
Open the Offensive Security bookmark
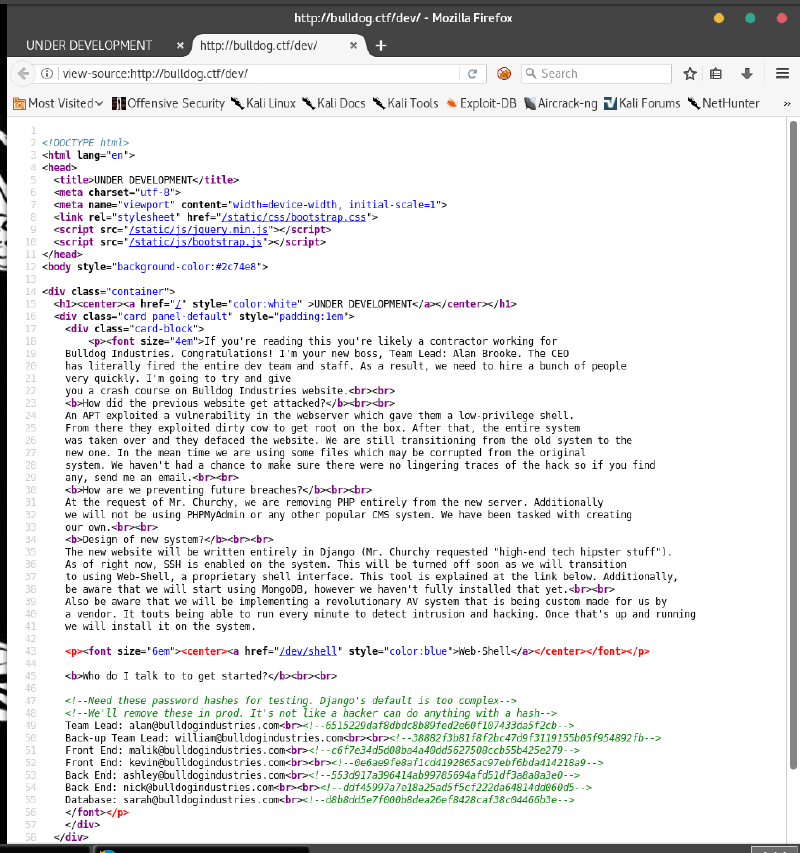(168, 103)
